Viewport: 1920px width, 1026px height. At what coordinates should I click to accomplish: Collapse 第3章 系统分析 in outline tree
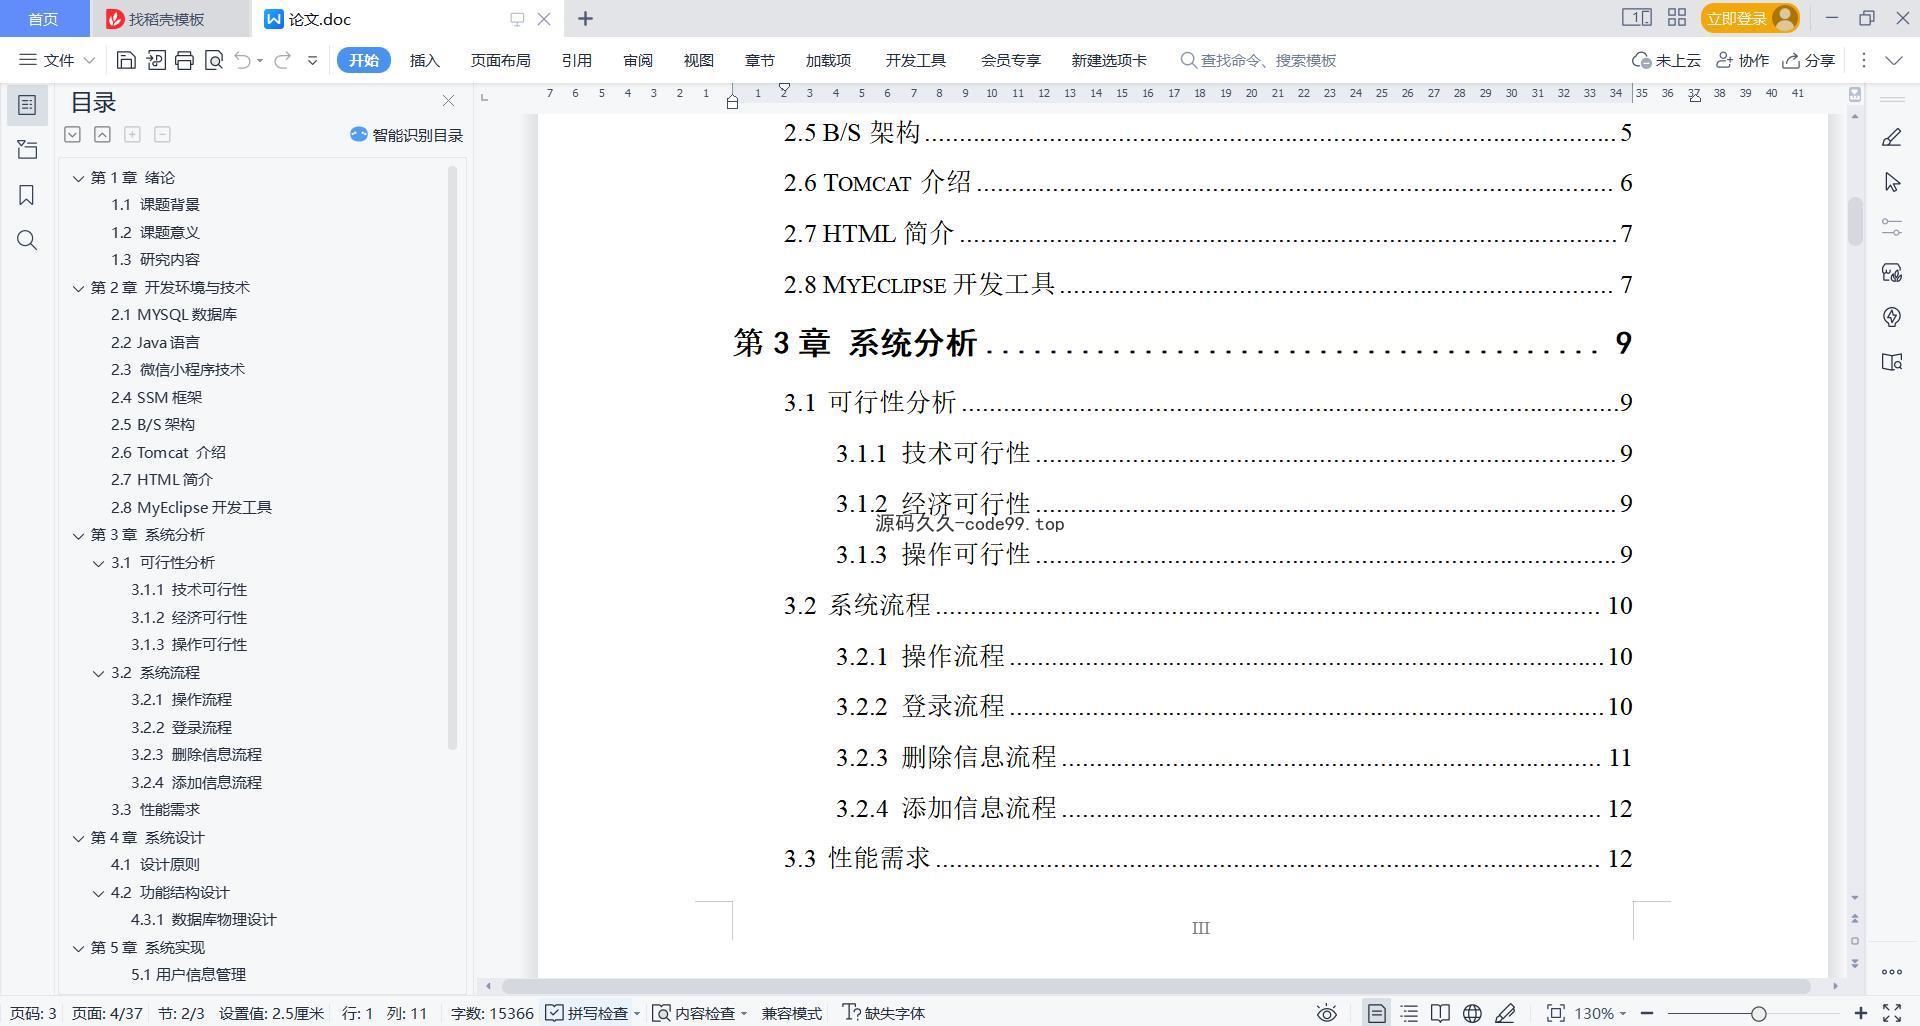(78, 535)
